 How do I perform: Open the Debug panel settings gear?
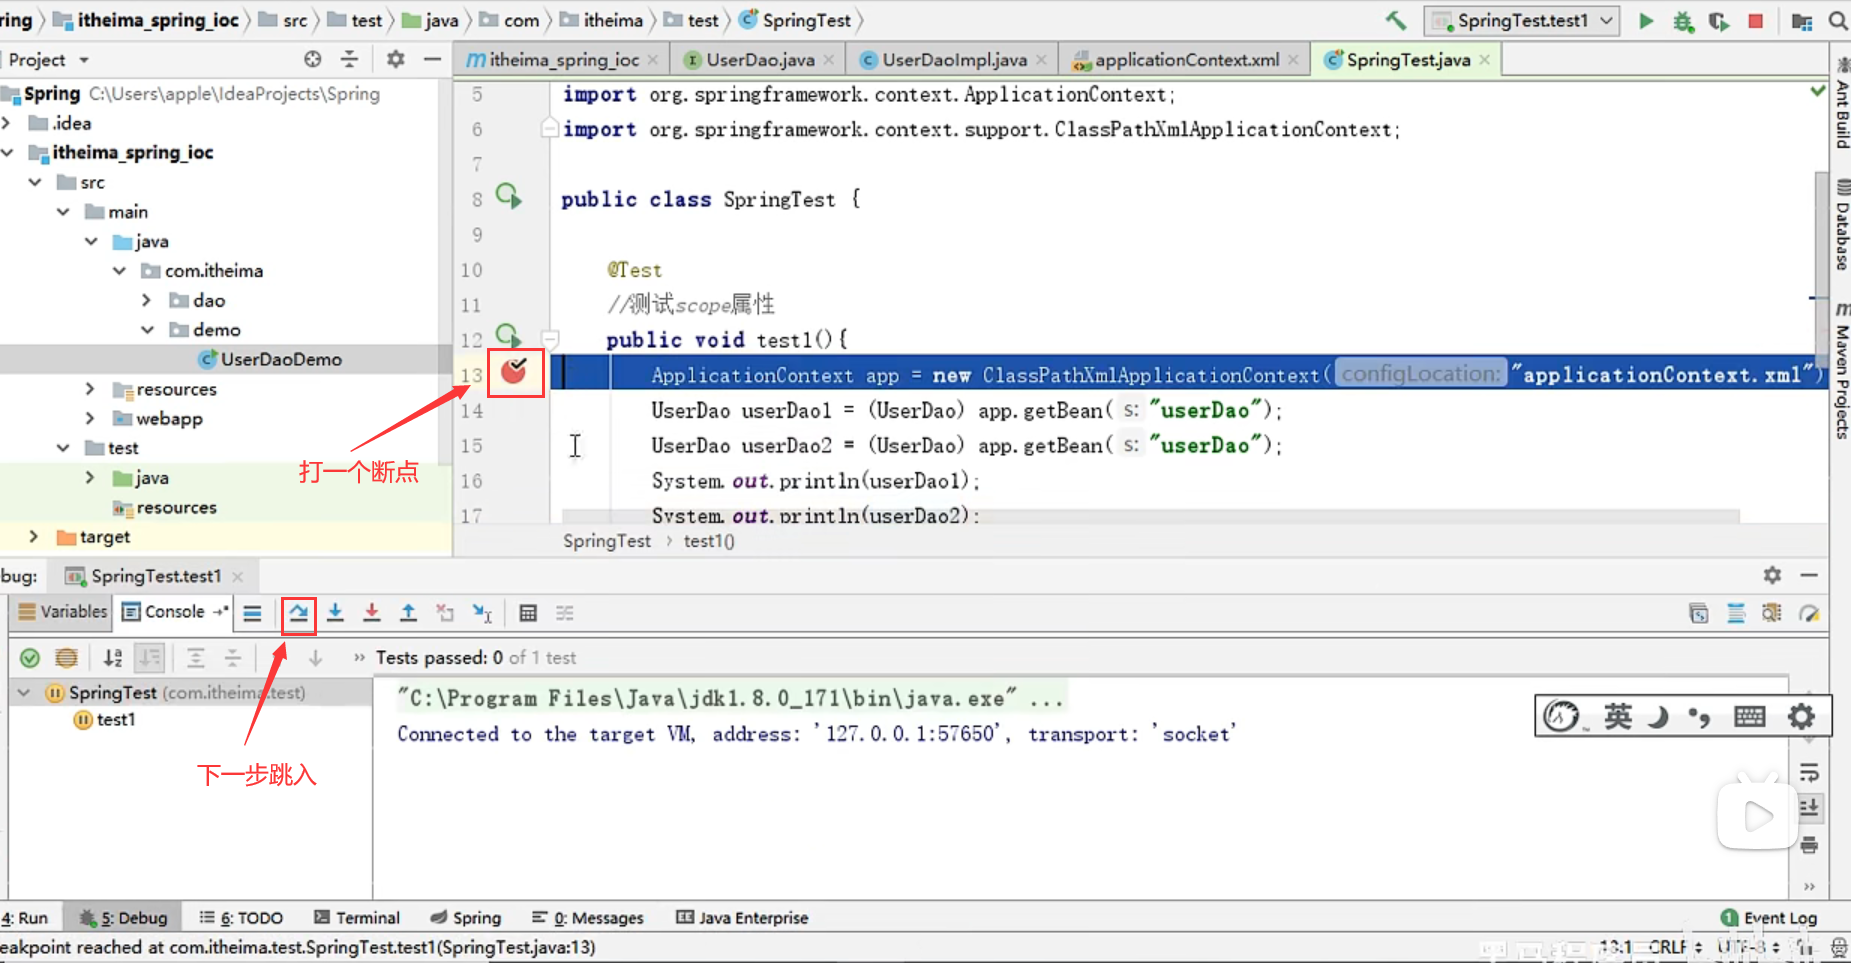pyautogui.click(x=1772, y=575)
